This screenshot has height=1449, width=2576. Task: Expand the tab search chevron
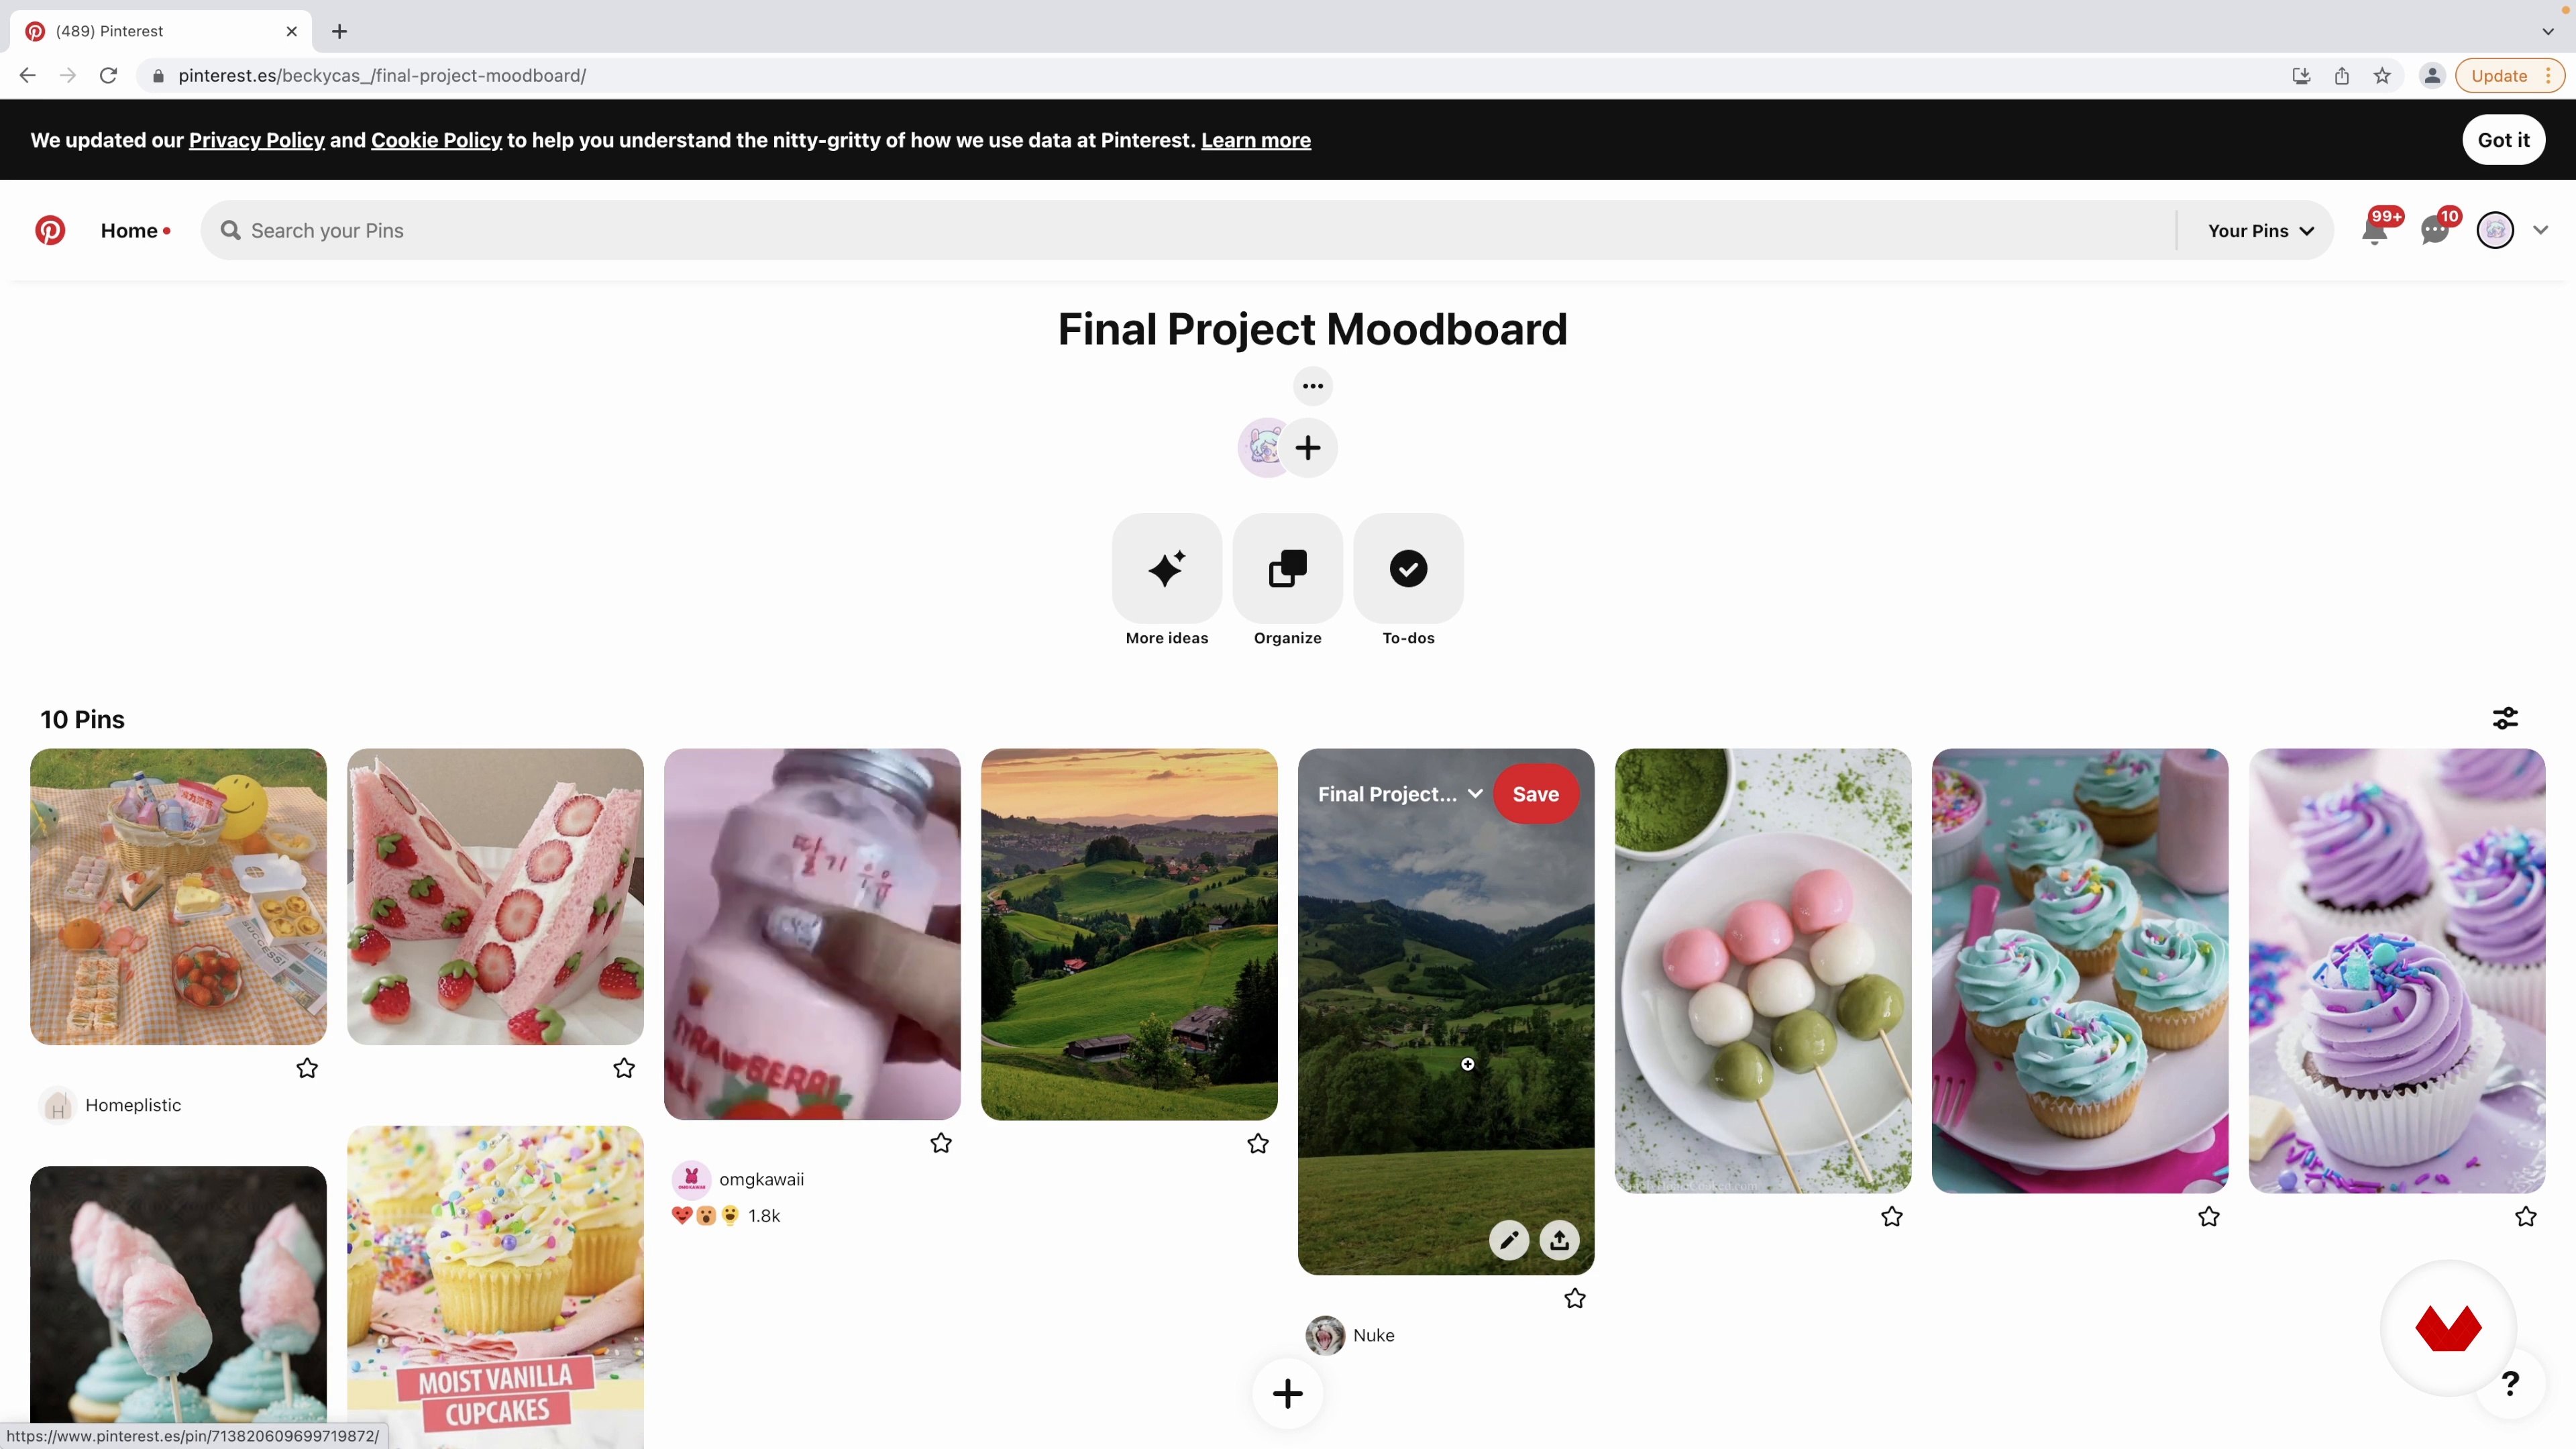[2547, 31]
